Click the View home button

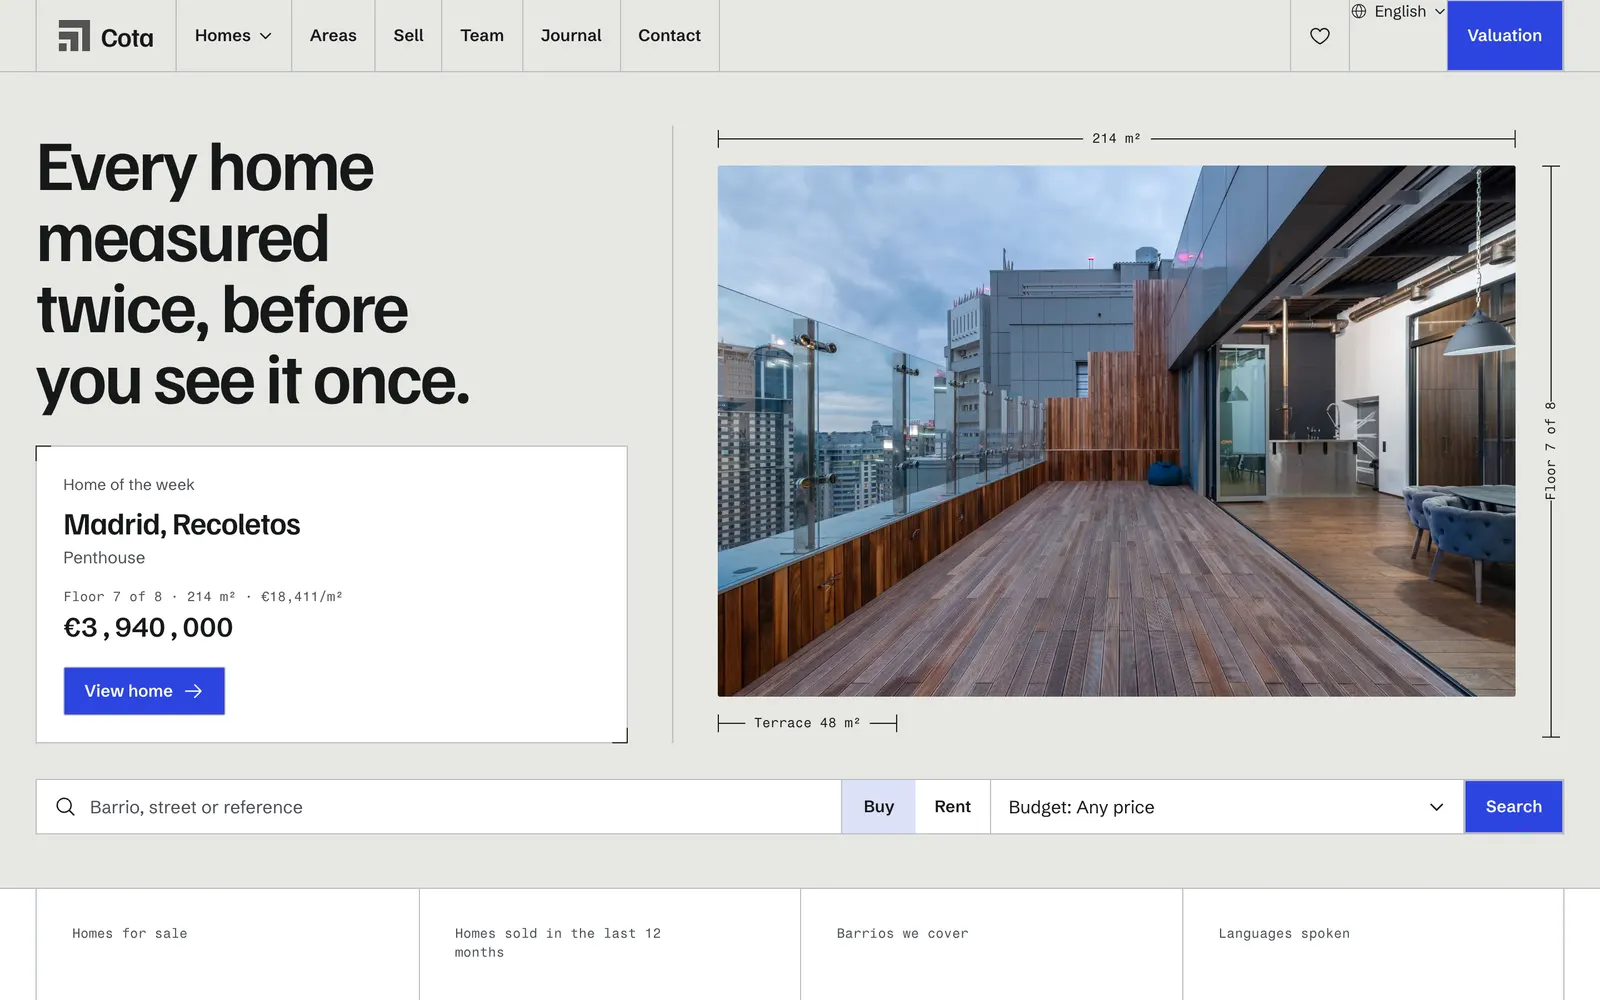coord(144,691)
